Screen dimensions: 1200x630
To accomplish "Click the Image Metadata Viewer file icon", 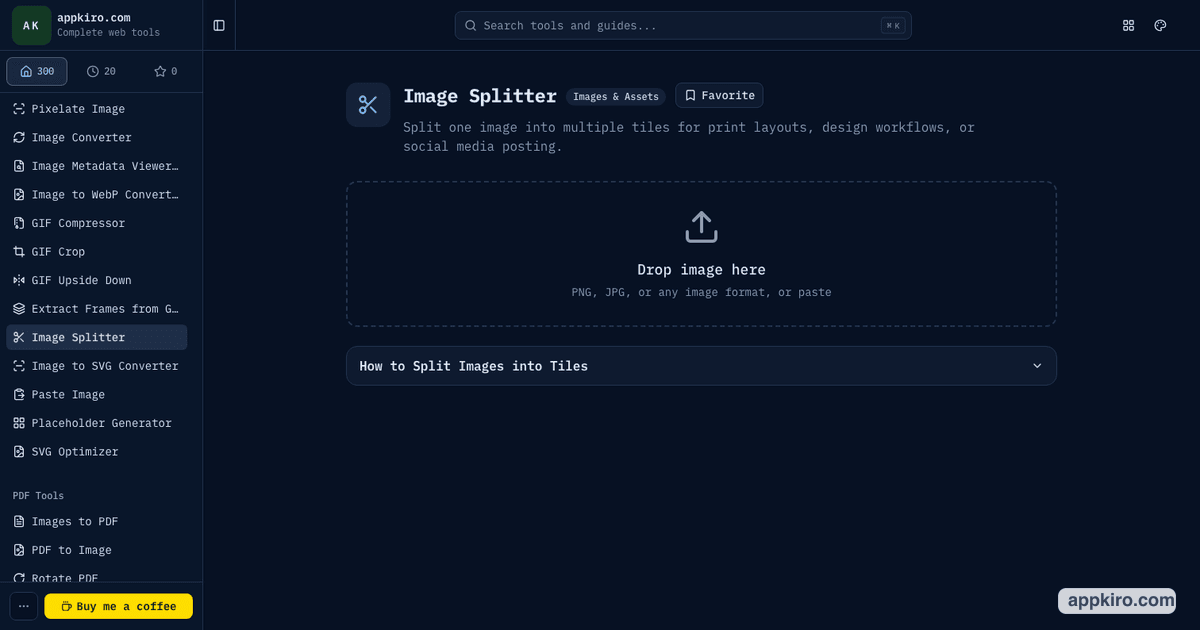I will pyautogui.click(x=18, y=166).
